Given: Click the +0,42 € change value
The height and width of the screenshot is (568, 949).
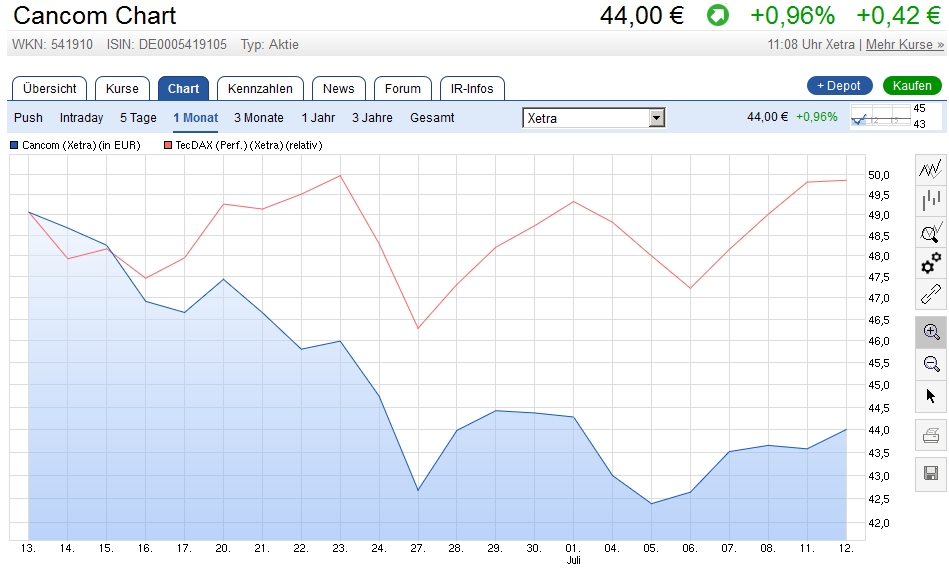Looking at the screenshot, I should click(899, 15).
